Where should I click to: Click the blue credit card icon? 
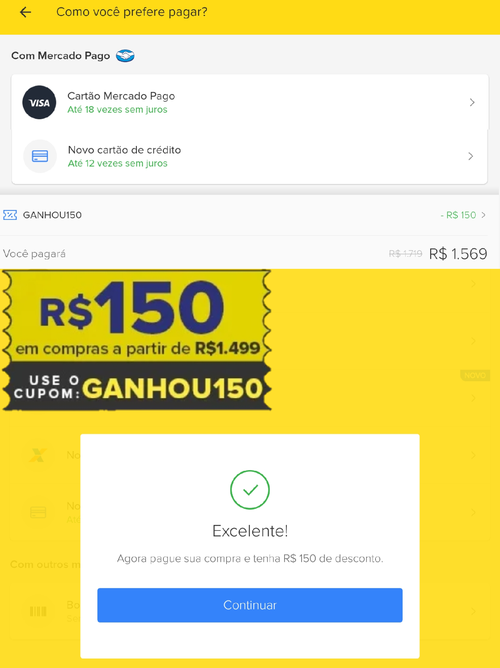pos(40,156)
